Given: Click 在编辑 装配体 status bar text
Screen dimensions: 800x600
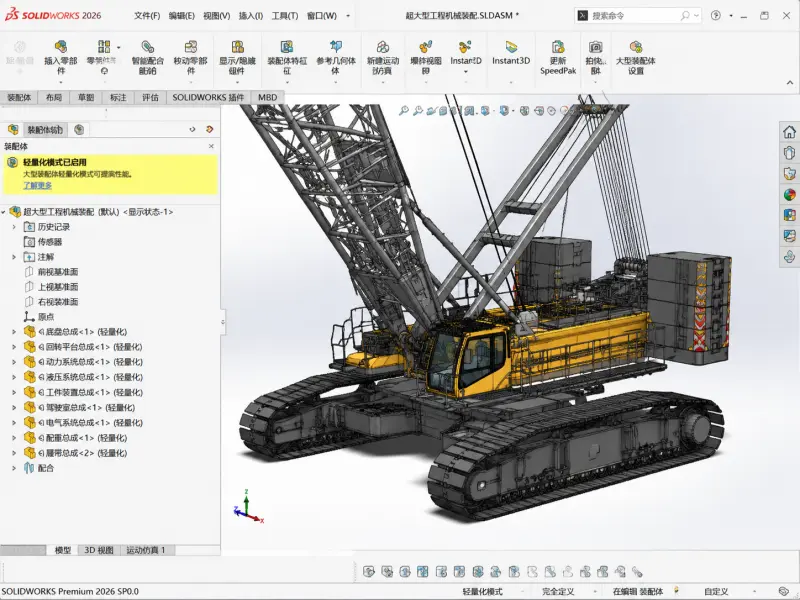Looking at the screenshot, I should coord(638,591).
